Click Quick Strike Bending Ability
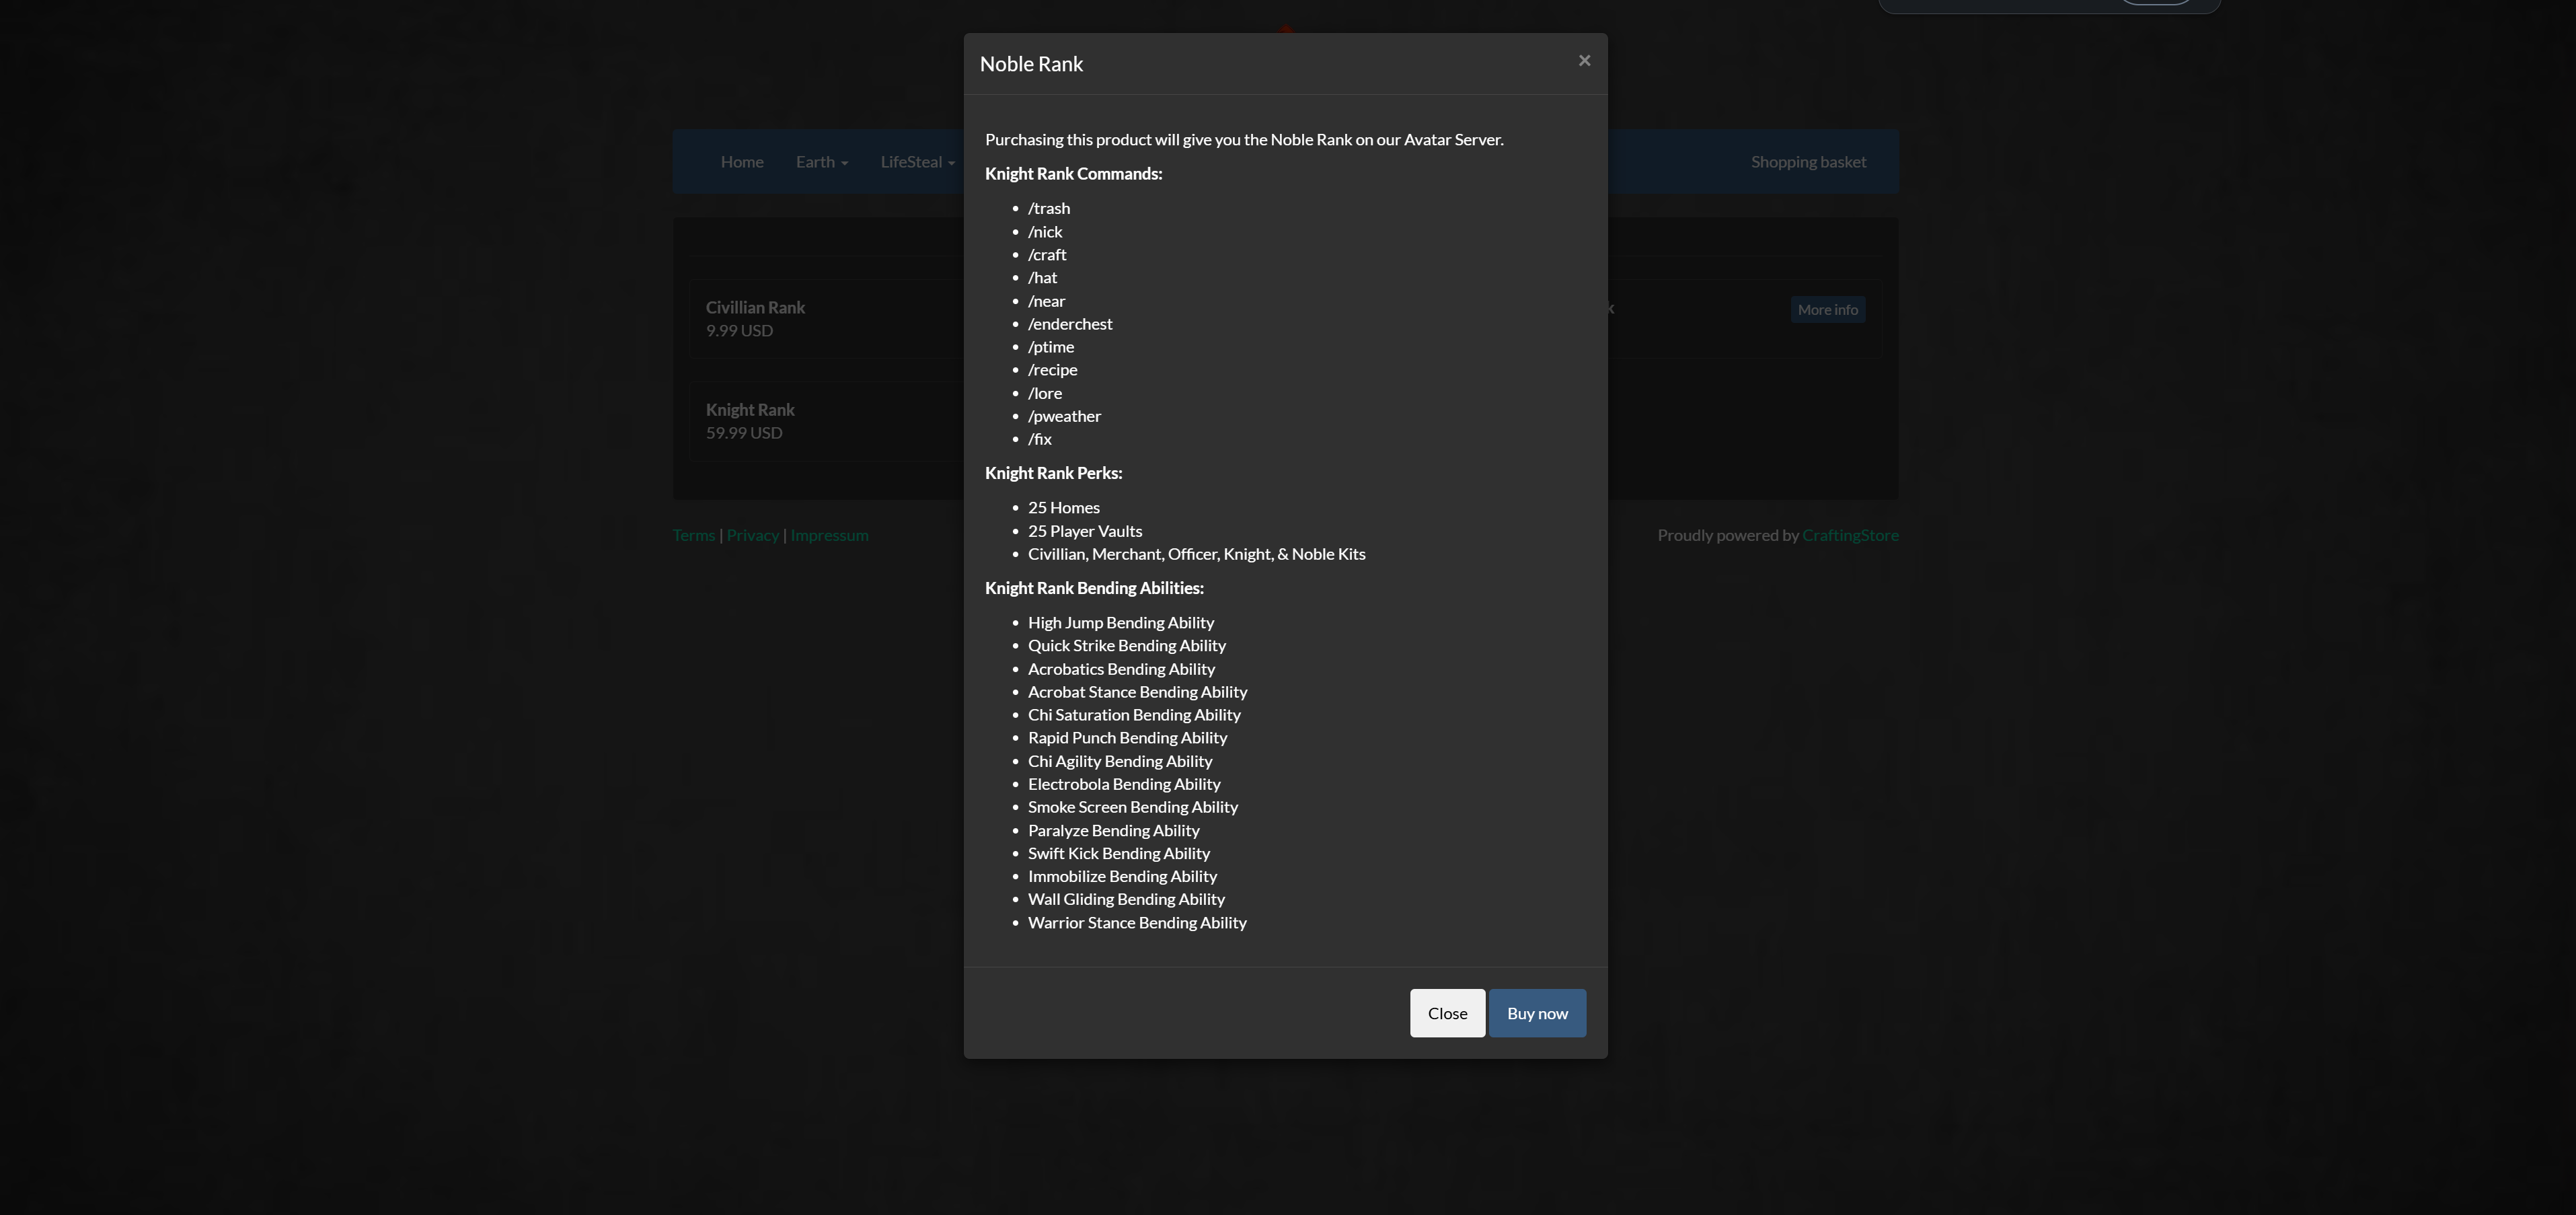Screen dimensions: 2576x1215 [1127, 646]
